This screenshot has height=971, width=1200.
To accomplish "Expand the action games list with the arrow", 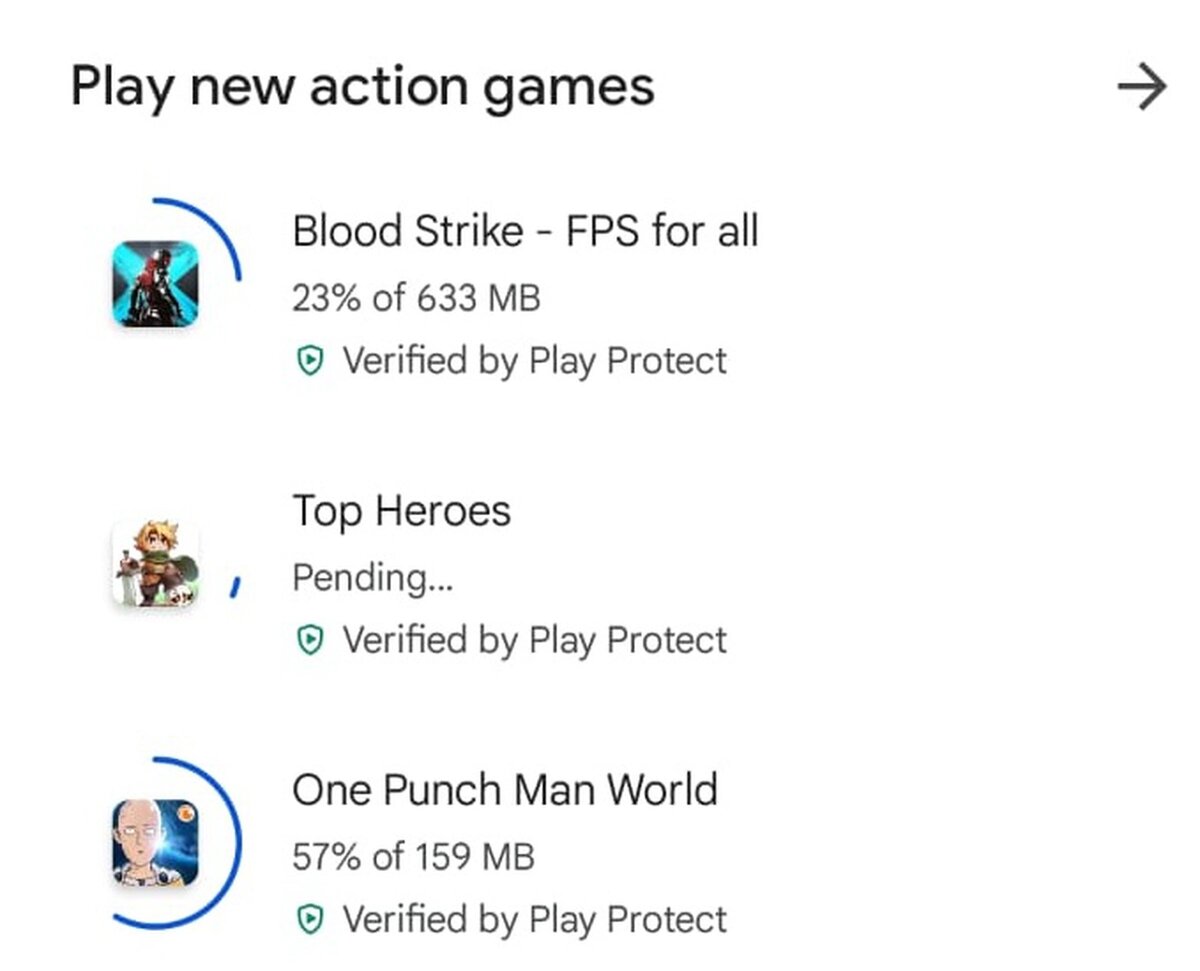I will coord(1141,88).
